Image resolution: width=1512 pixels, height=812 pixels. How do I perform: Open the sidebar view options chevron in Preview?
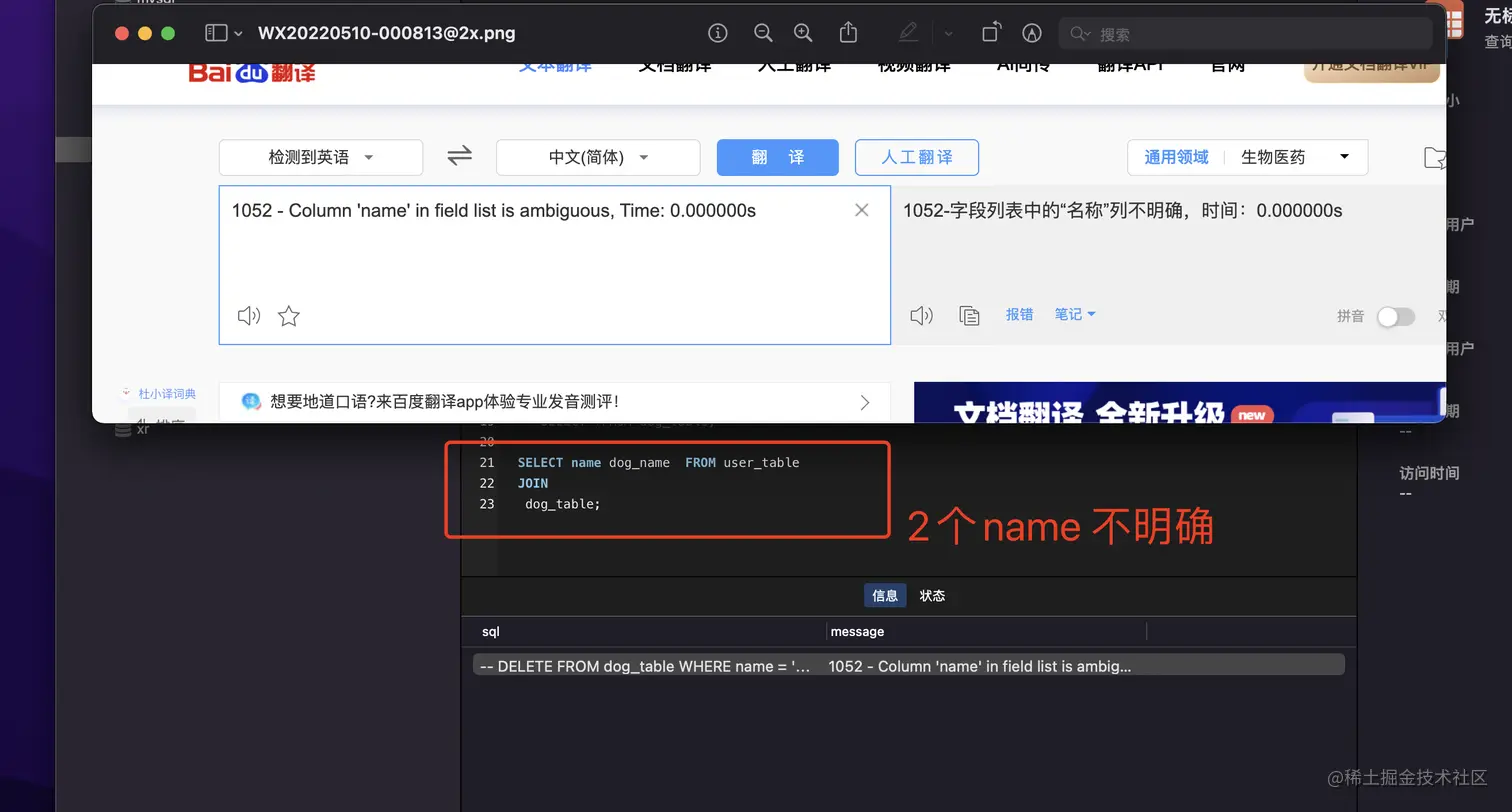[238, 33]
